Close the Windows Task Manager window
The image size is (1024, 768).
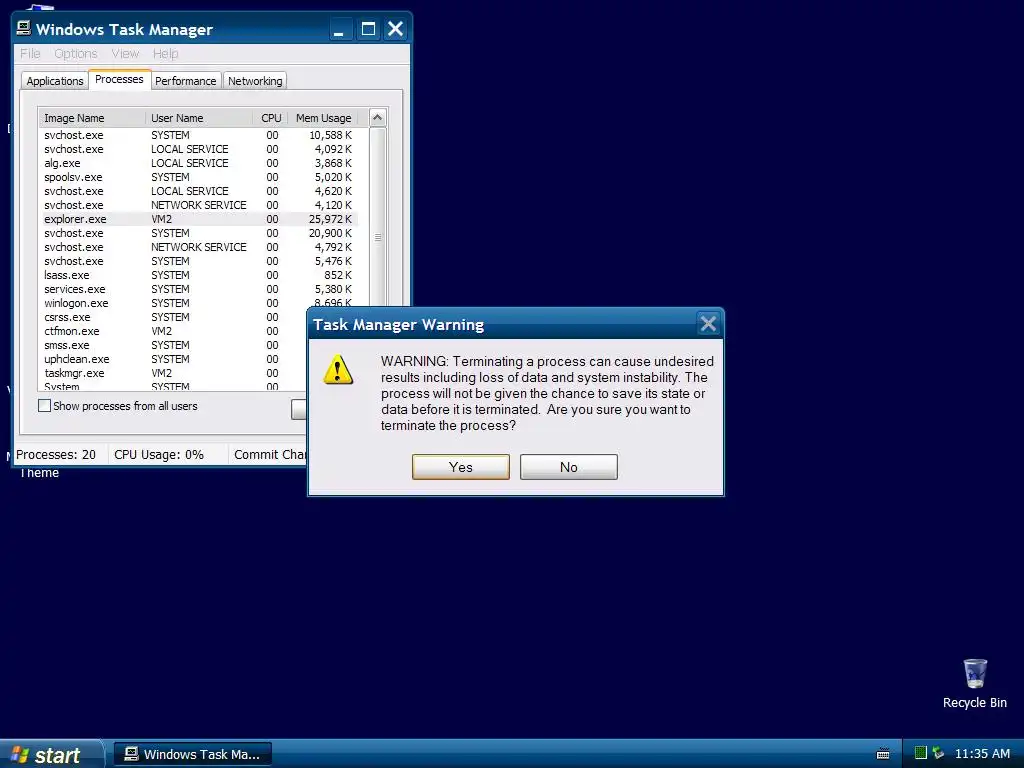click(395, 29)
